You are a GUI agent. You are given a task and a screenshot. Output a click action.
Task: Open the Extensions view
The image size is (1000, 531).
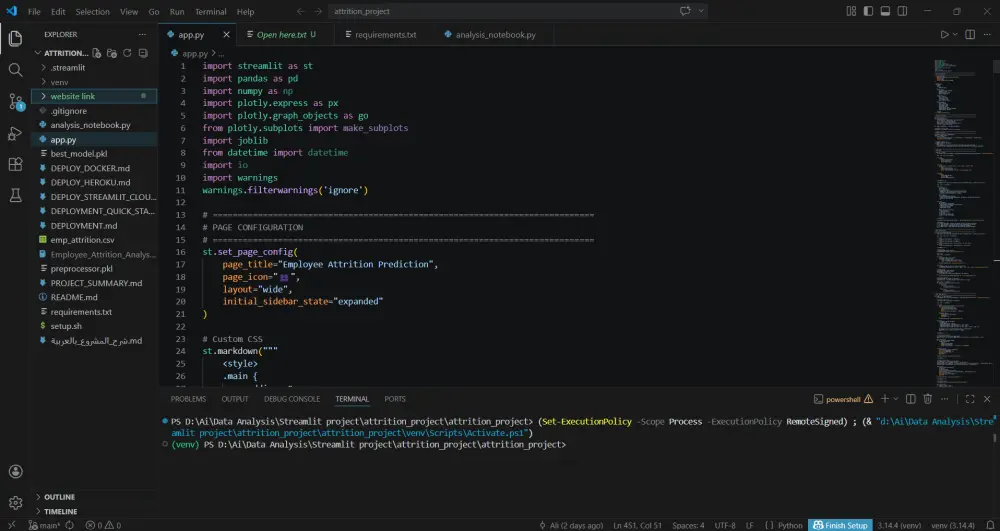pyautogui.click(x=15, y=164)
